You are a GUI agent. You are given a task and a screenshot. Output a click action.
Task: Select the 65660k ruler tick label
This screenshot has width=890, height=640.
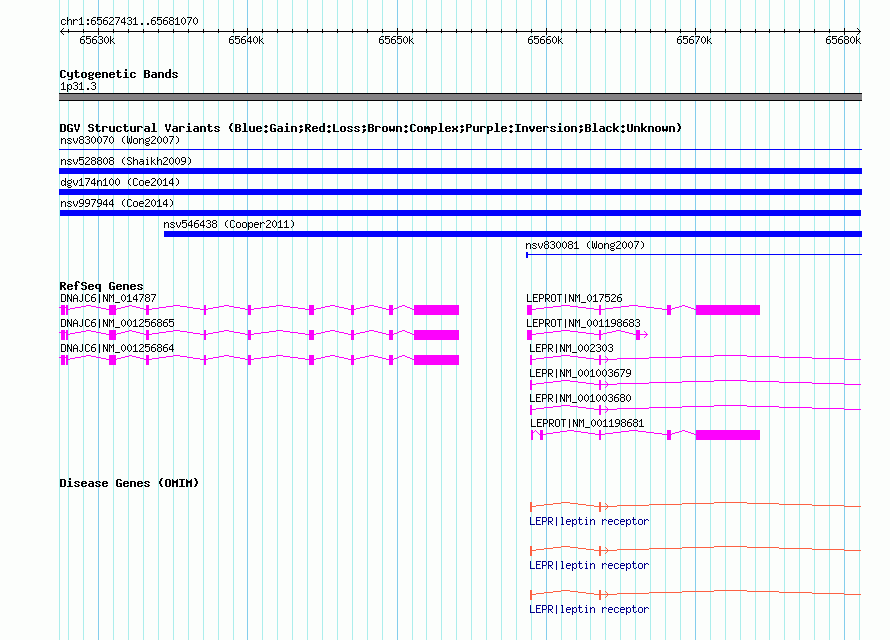tap(545, 40)
